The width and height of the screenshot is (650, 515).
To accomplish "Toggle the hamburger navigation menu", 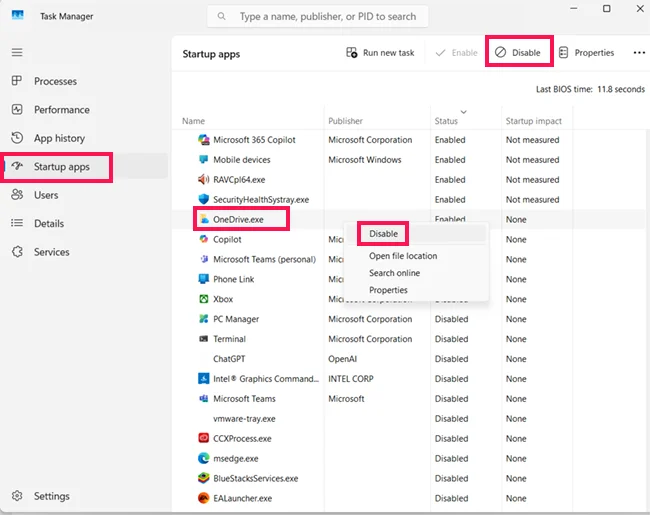I will click(17, 52).
